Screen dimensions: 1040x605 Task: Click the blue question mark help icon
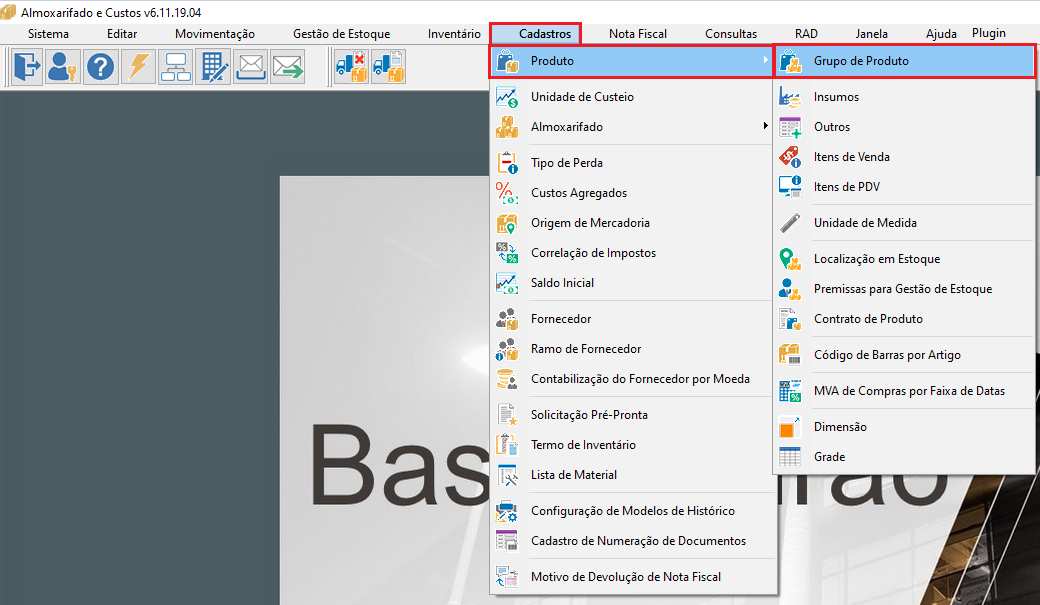[101, 67]
